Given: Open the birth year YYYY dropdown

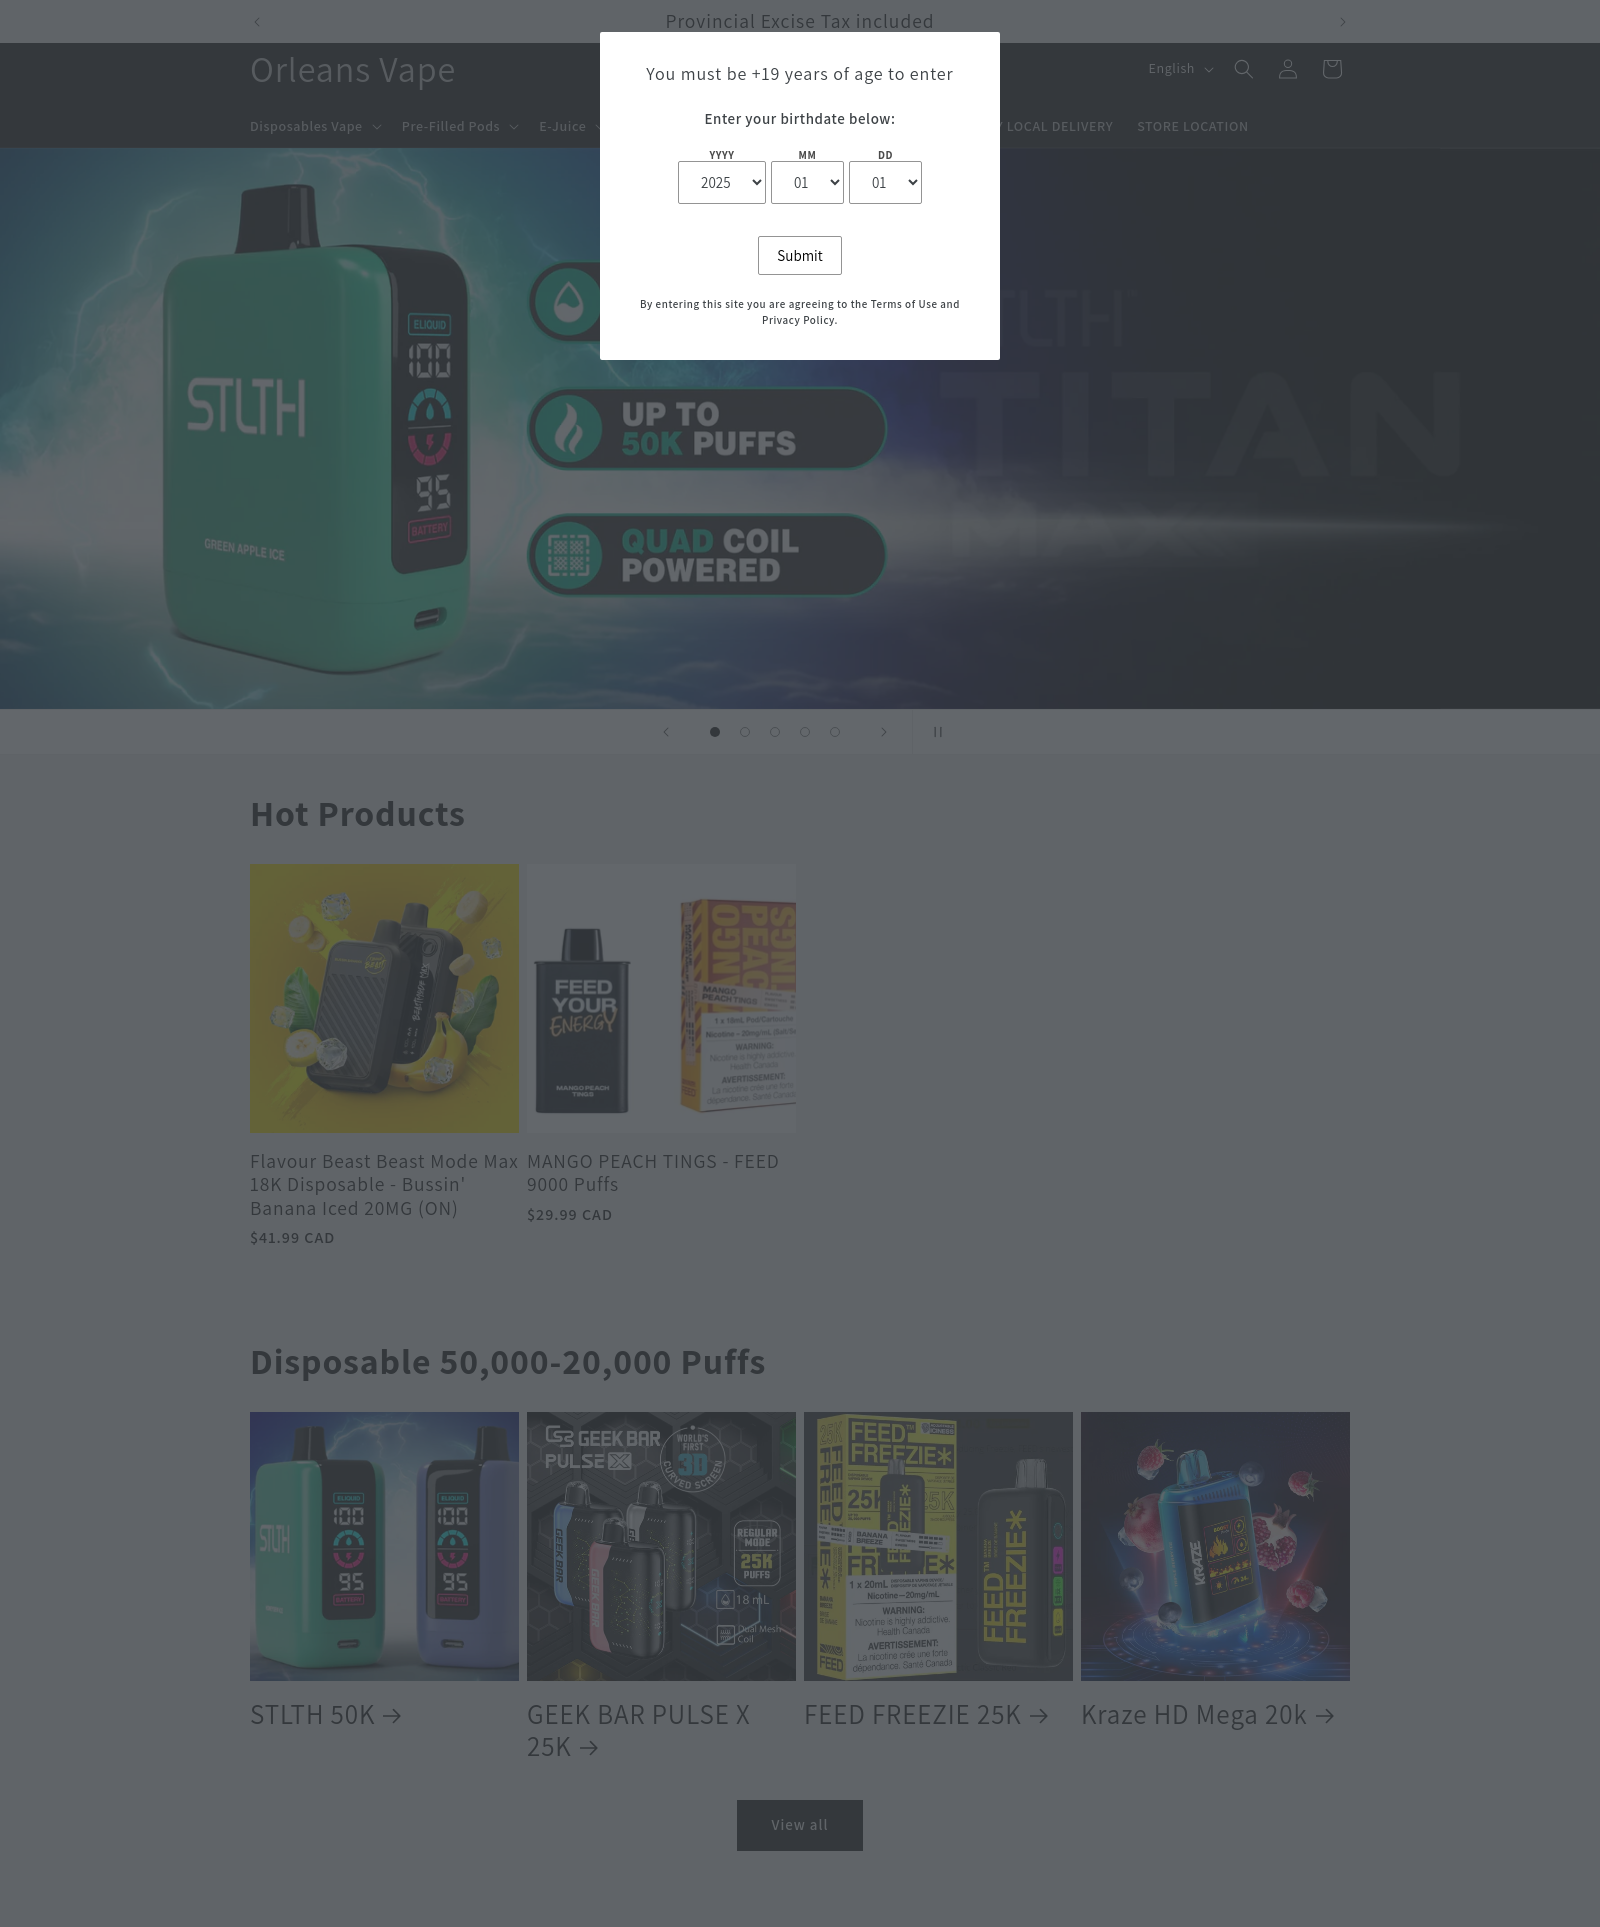Looking at the screenshot, I should (x=722, y=183).
